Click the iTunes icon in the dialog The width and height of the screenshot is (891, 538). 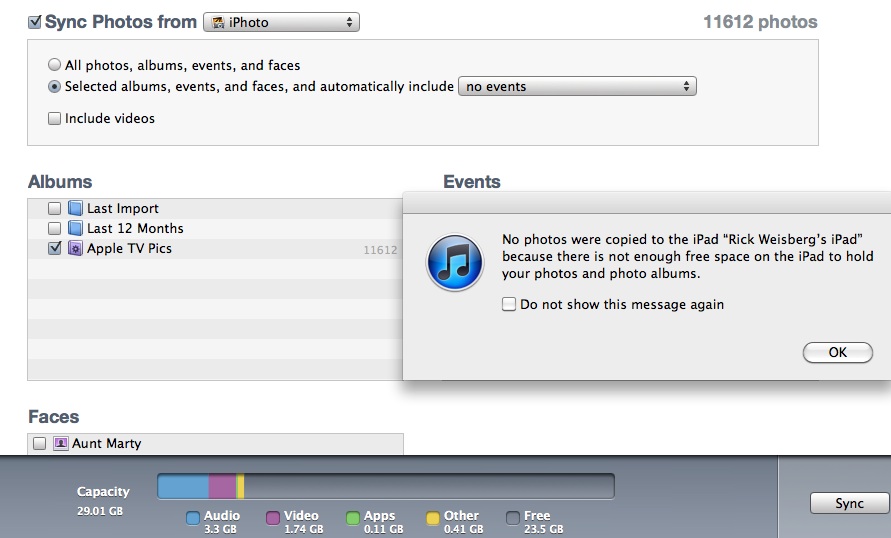click(455, 263)
